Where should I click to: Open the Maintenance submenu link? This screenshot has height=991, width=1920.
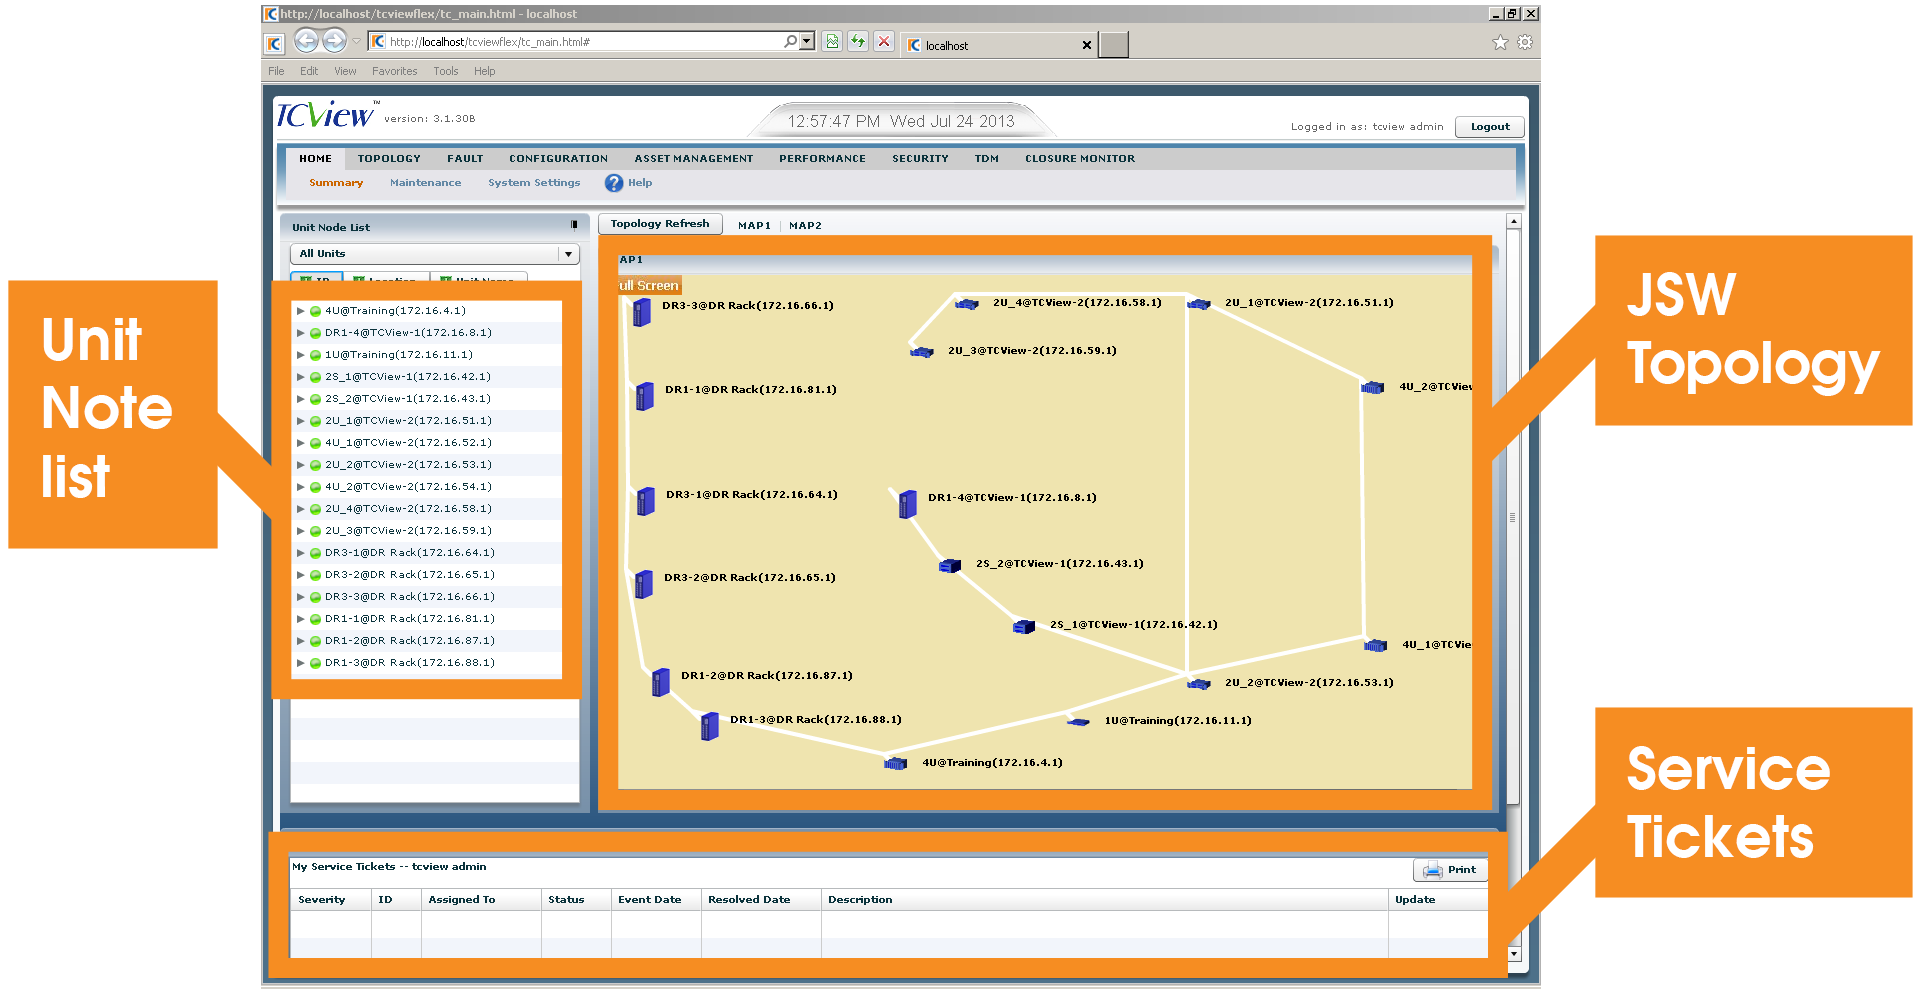425,183
